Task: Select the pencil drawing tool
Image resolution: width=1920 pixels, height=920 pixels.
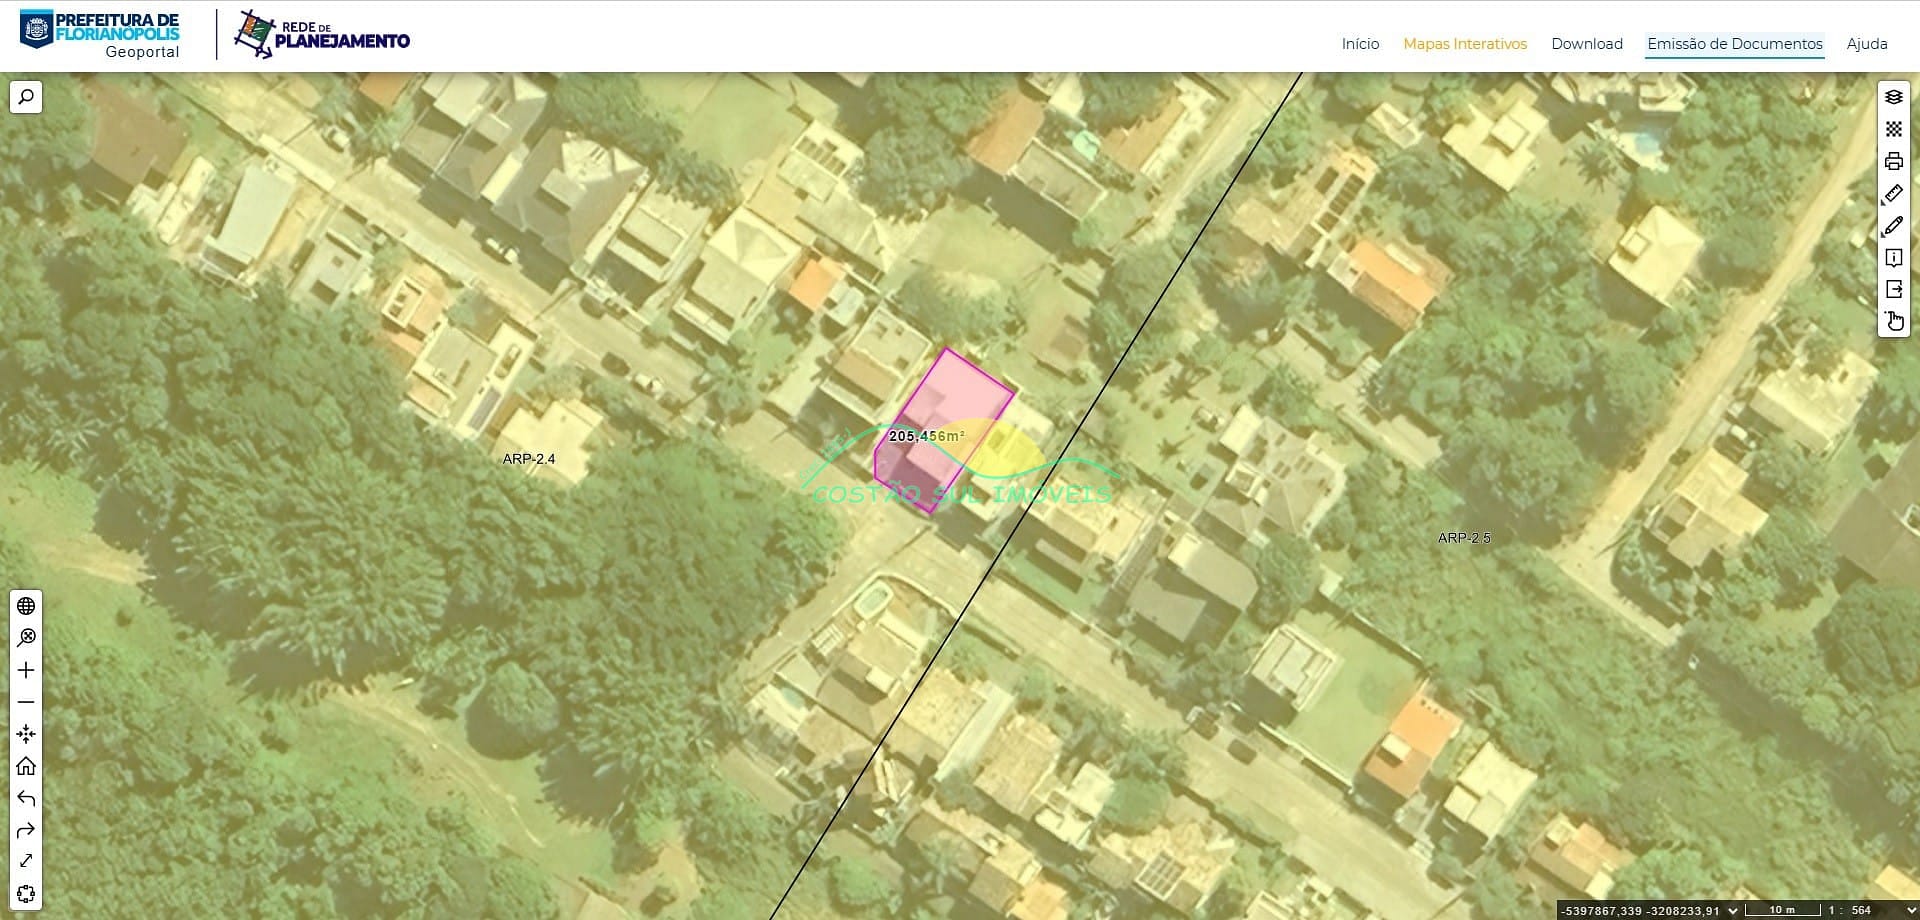Action: coord(1893,226)
